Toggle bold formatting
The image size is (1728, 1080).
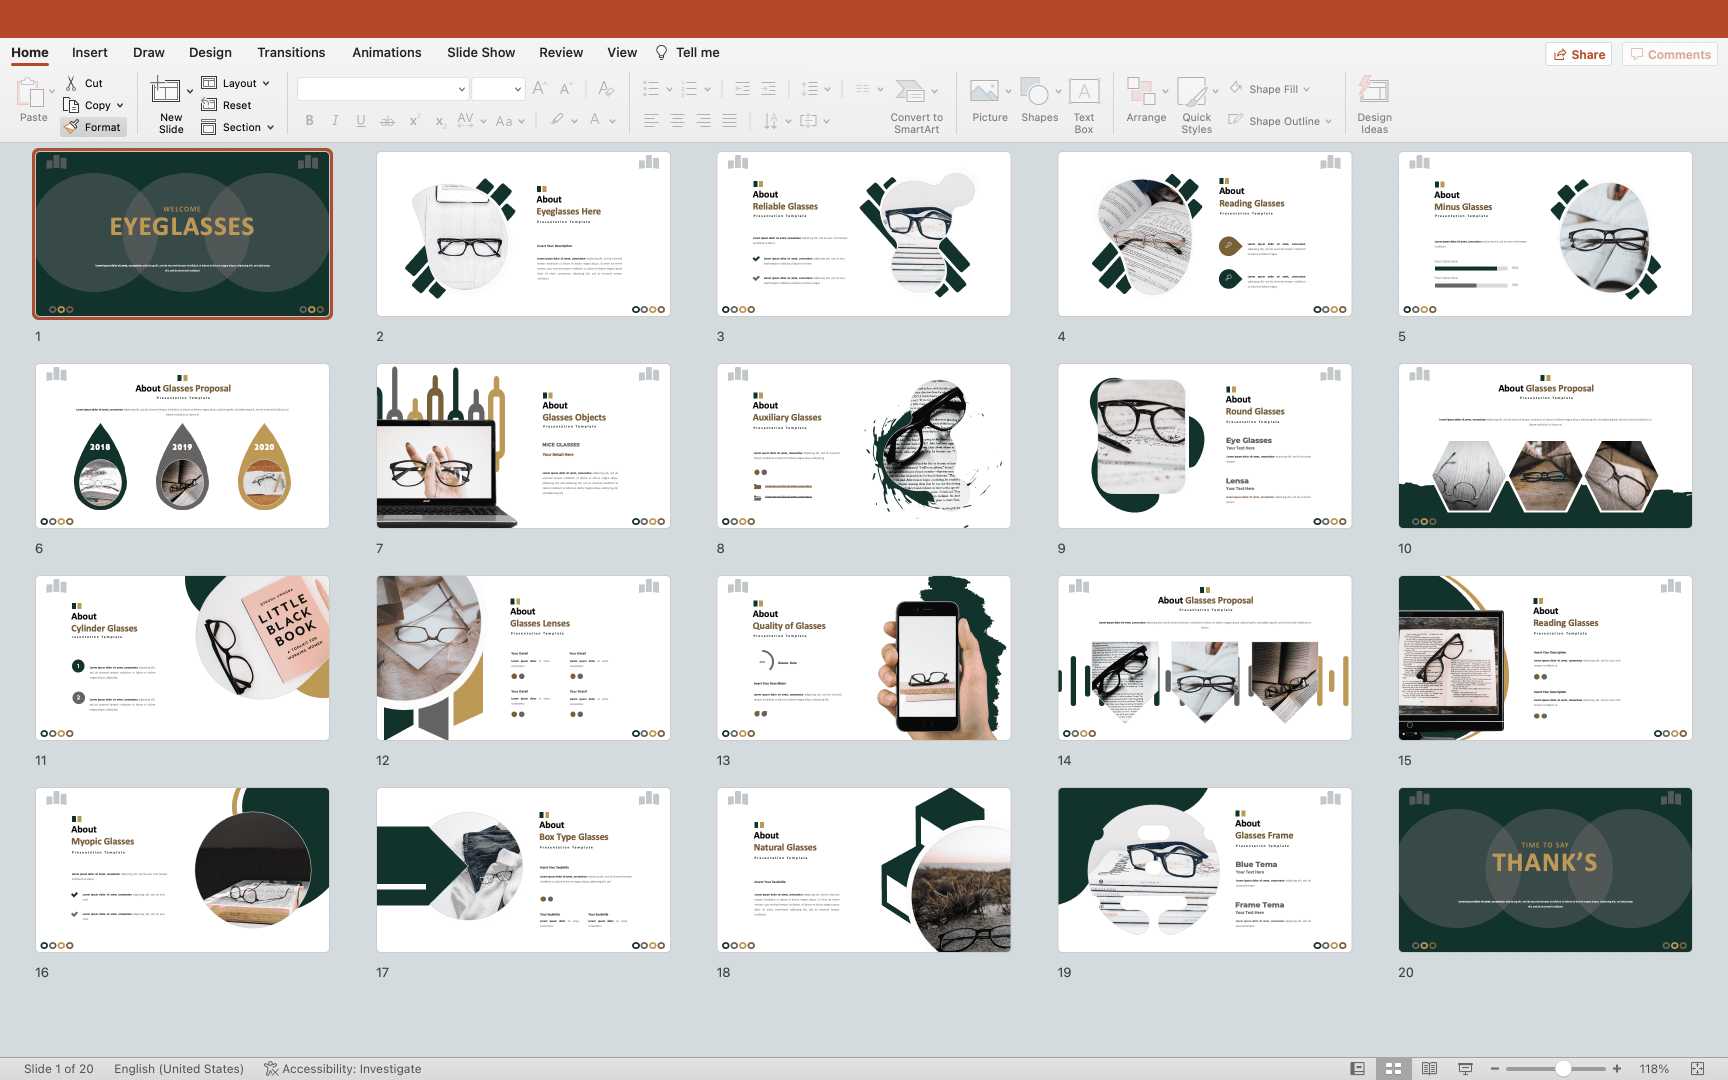point(309,121)
